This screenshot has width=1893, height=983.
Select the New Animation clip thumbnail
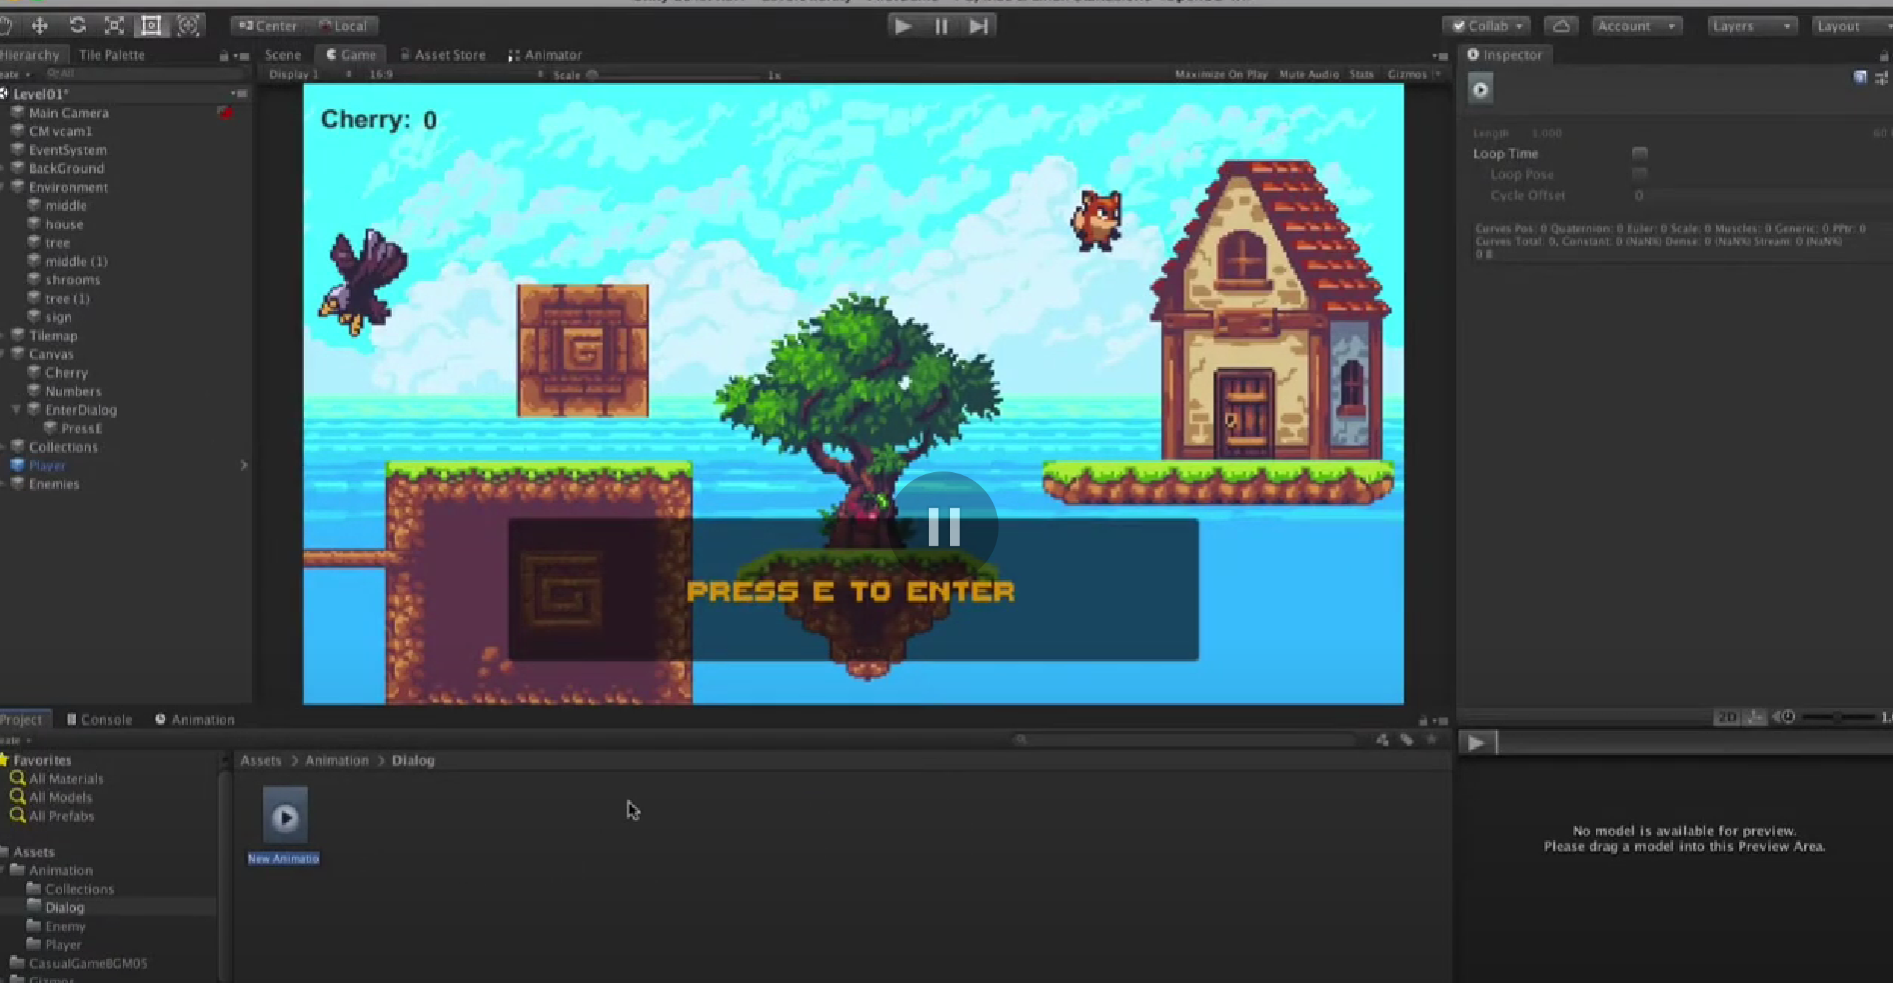[x=285, y=816]
